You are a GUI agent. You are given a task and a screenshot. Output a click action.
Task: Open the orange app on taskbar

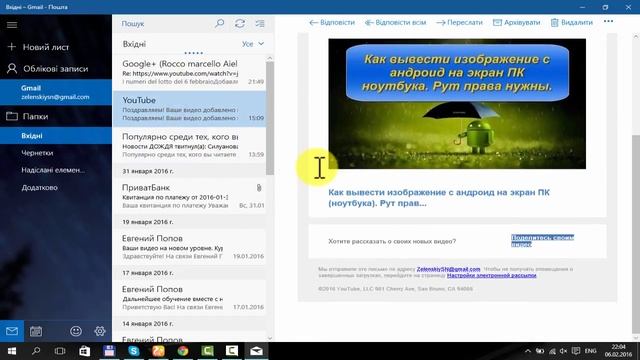[x=158, y=351]
